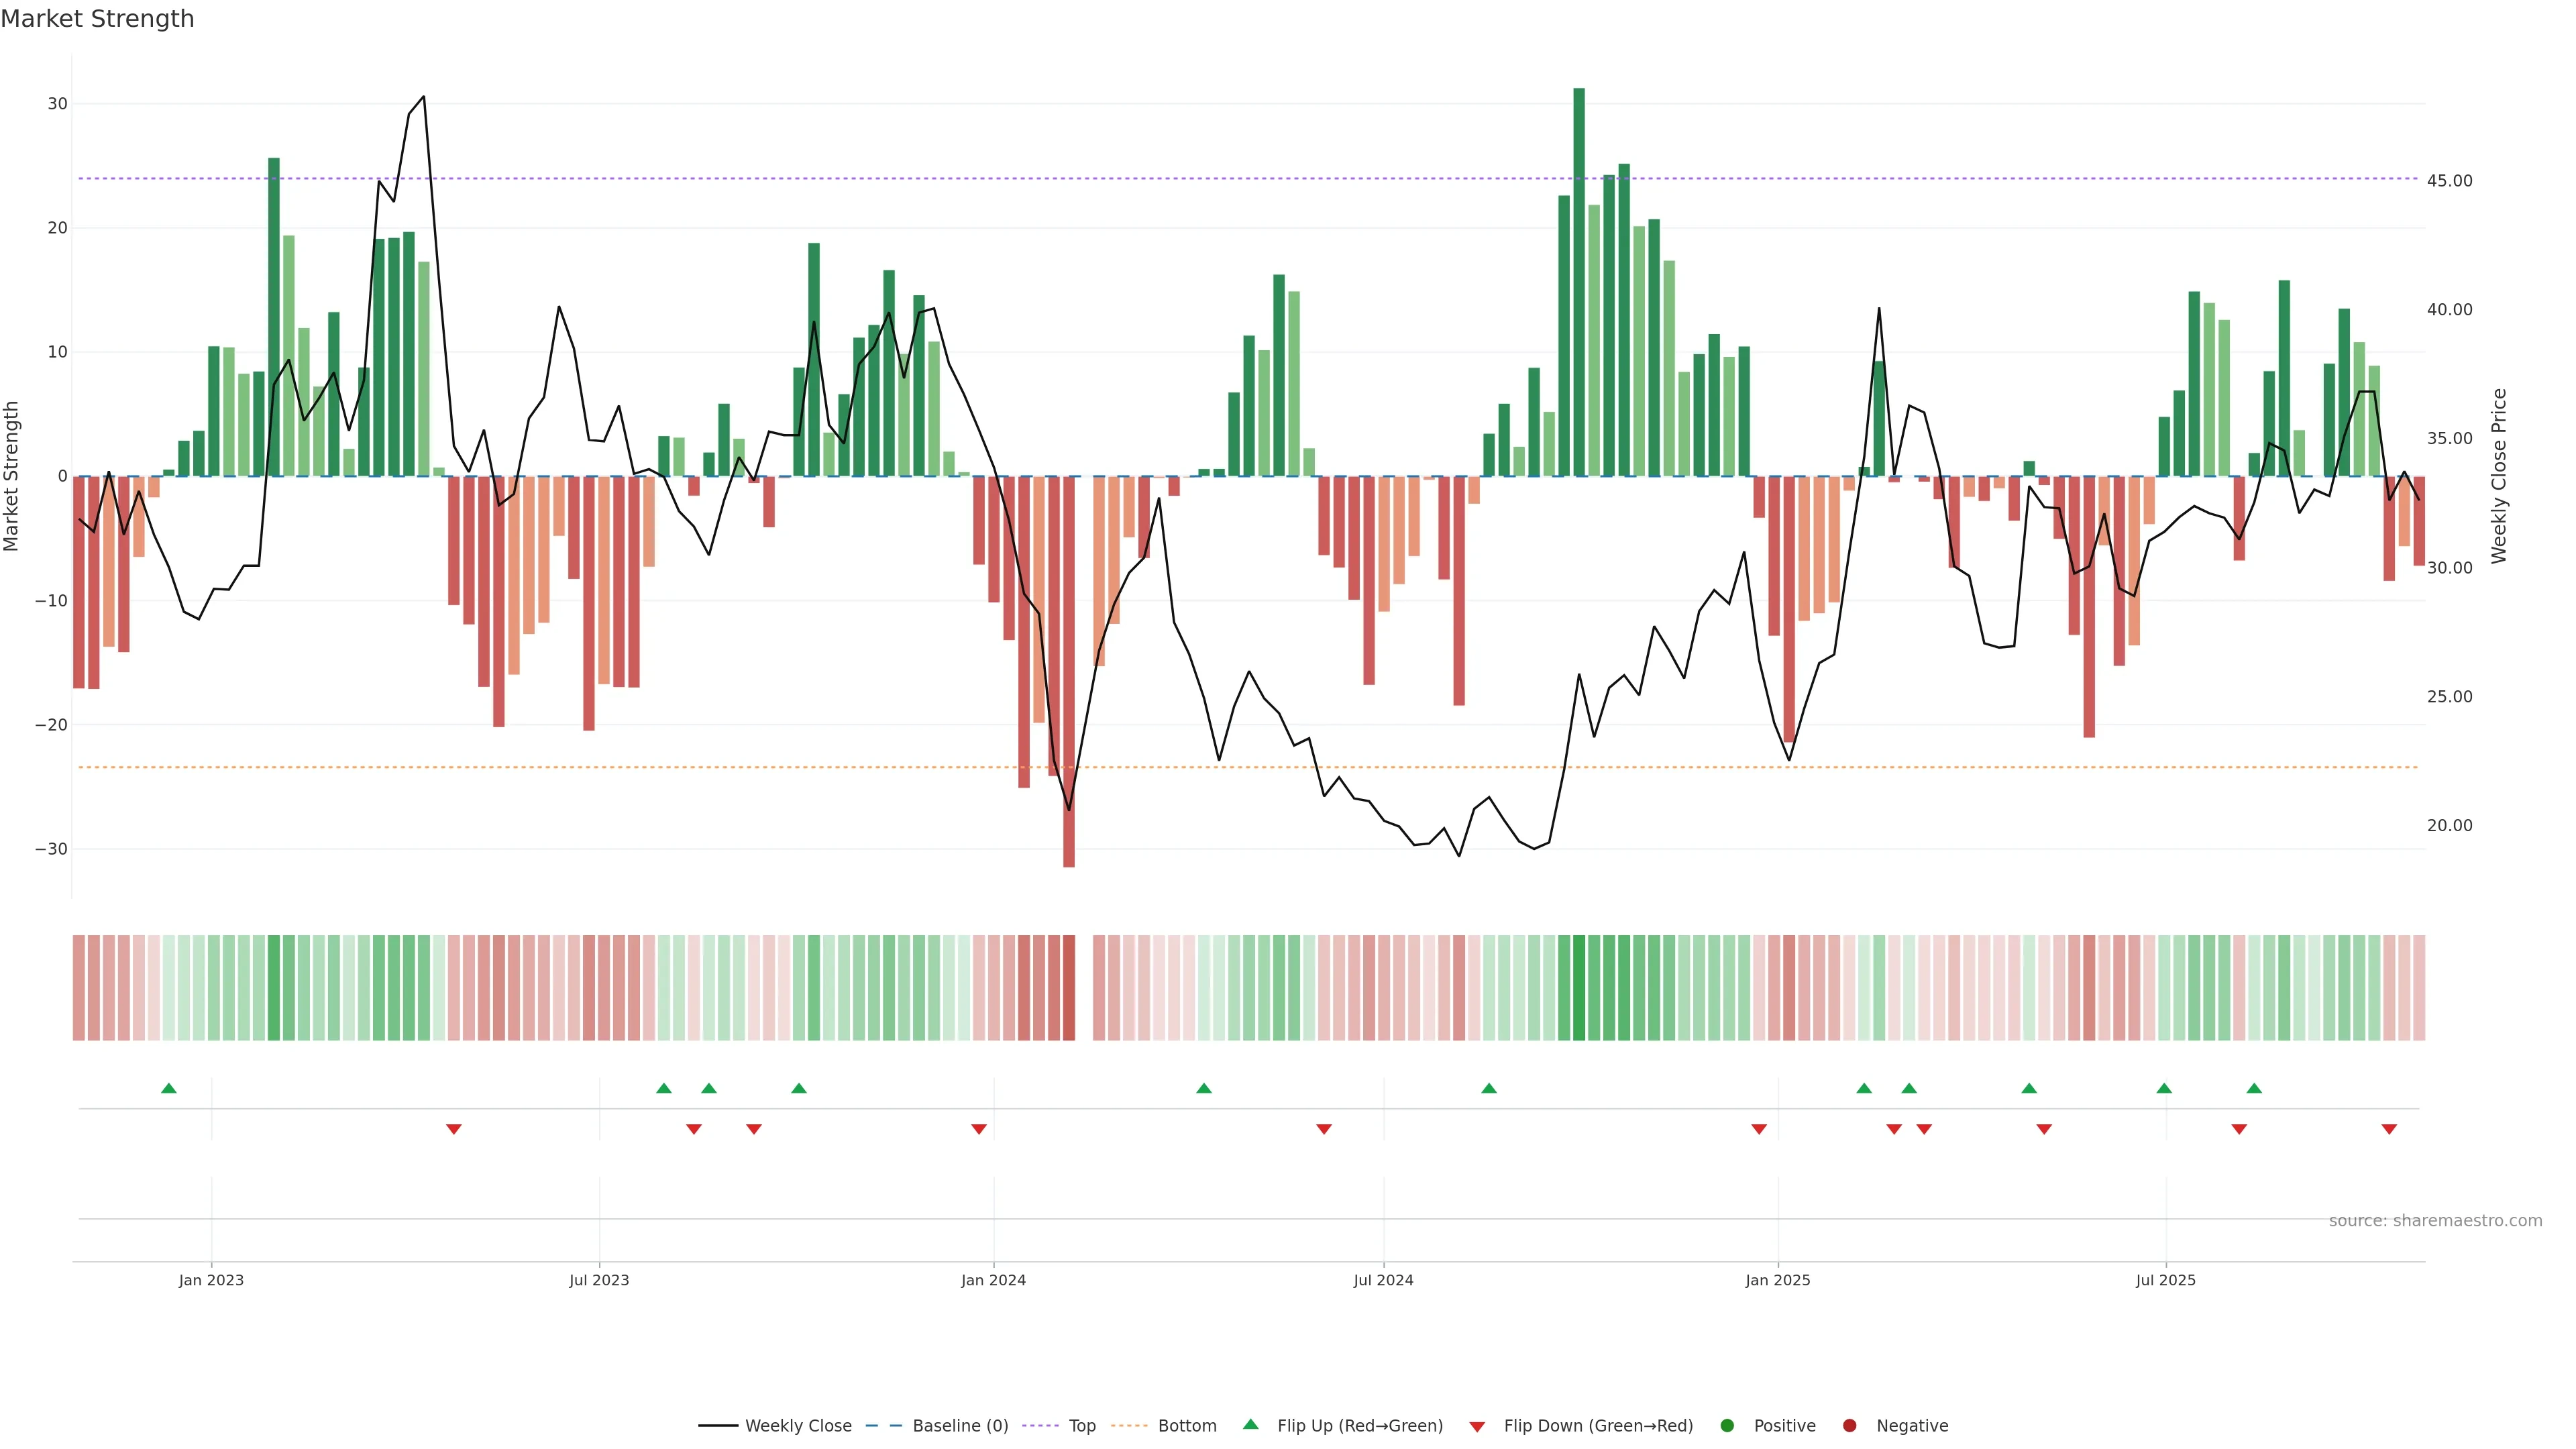Click the first green flip-up marker near Jan 2023

(x=169, y=1088)
